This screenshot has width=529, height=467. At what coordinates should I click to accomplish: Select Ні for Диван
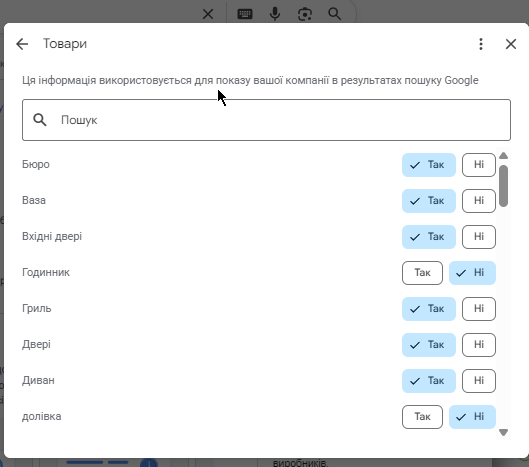479,381
